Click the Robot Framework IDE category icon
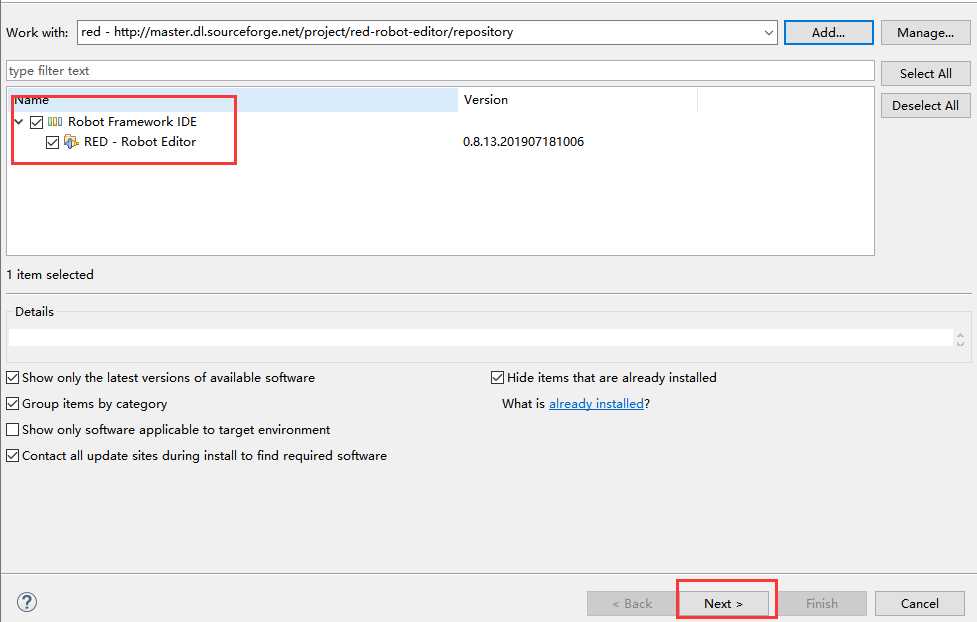This screenshot has height=622, width=977. (x=55, y=122)
